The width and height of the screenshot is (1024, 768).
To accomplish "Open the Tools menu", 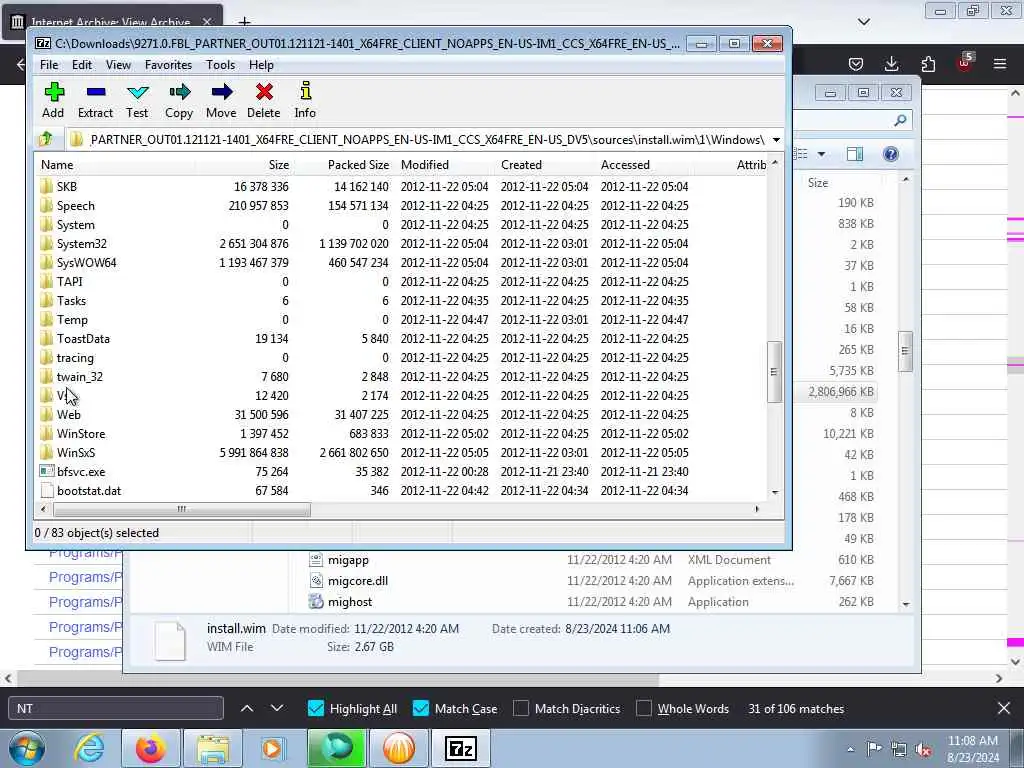I will pyautogui.click(x=220, y=65).
